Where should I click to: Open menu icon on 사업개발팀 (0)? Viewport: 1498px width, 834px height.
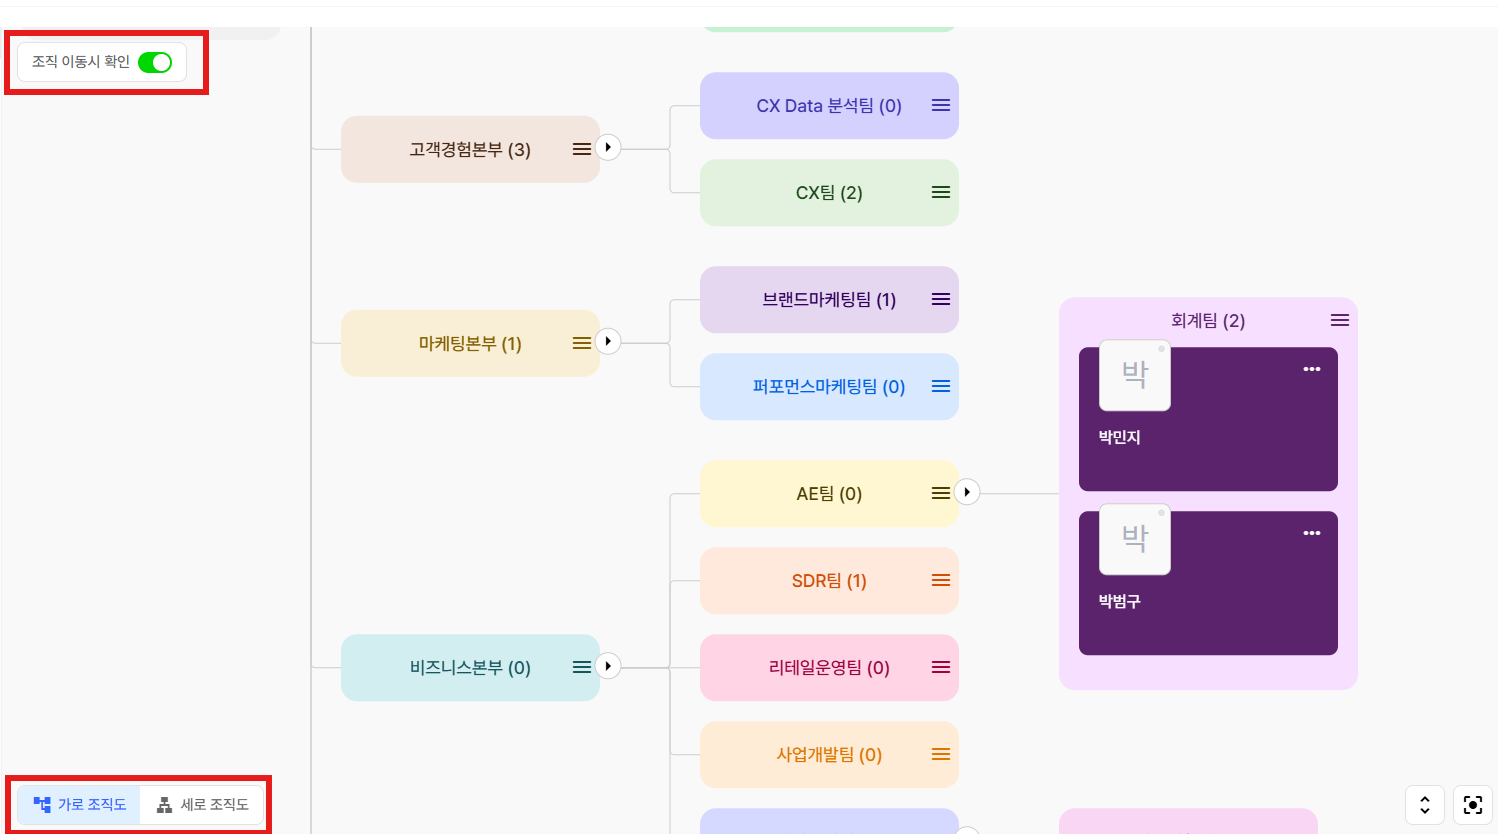pyautogui.click(x=941, y=754)
